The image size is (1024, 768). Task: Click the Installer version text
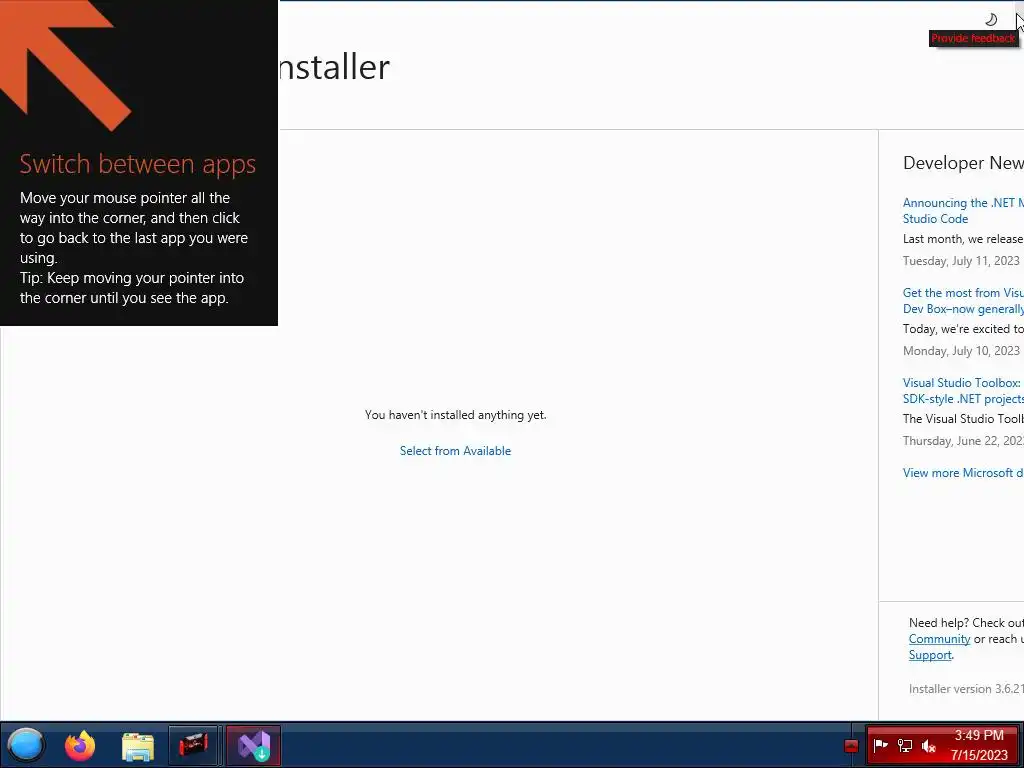pyautogui.click(x=966, y=688)
